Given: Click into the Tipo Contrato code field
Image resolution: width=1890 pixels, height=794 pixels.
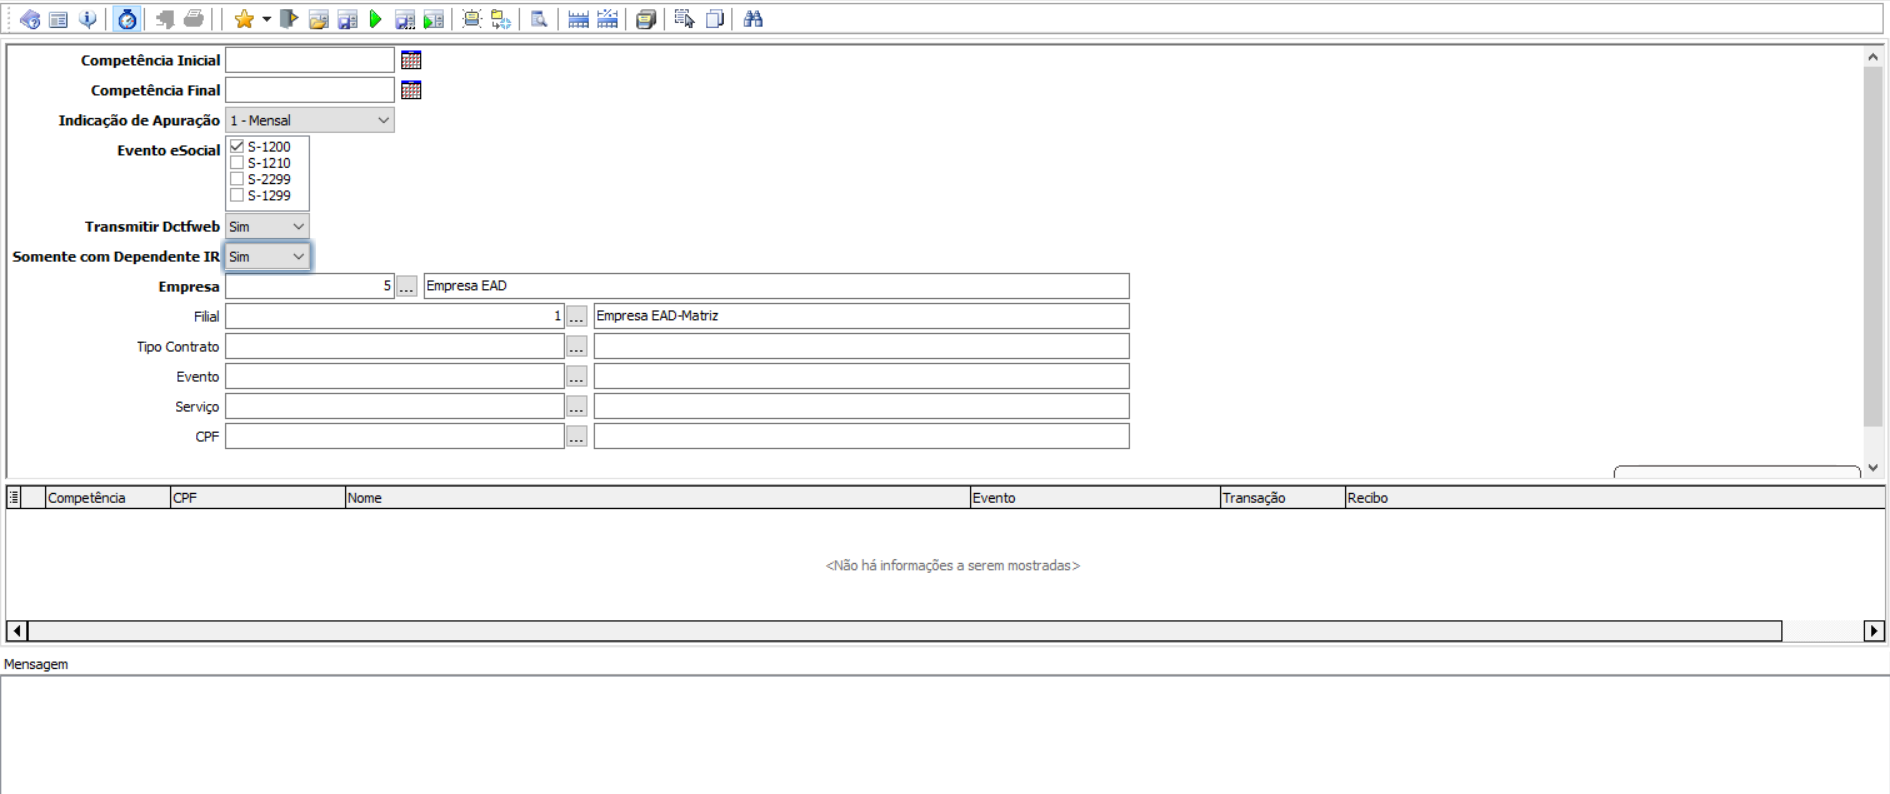Looking at the screenshot, I should (x=394, y=347).
